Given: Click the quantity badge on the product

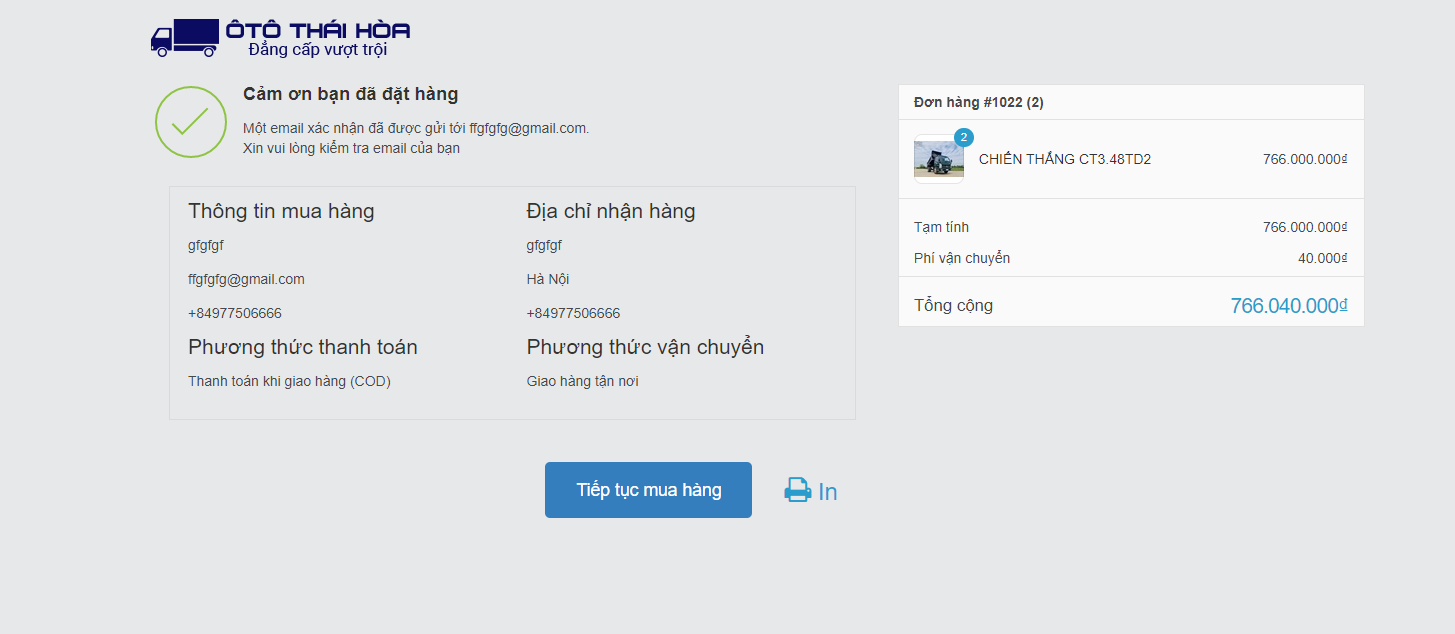Looking at the screenshot, I should [x=964, y=137].
